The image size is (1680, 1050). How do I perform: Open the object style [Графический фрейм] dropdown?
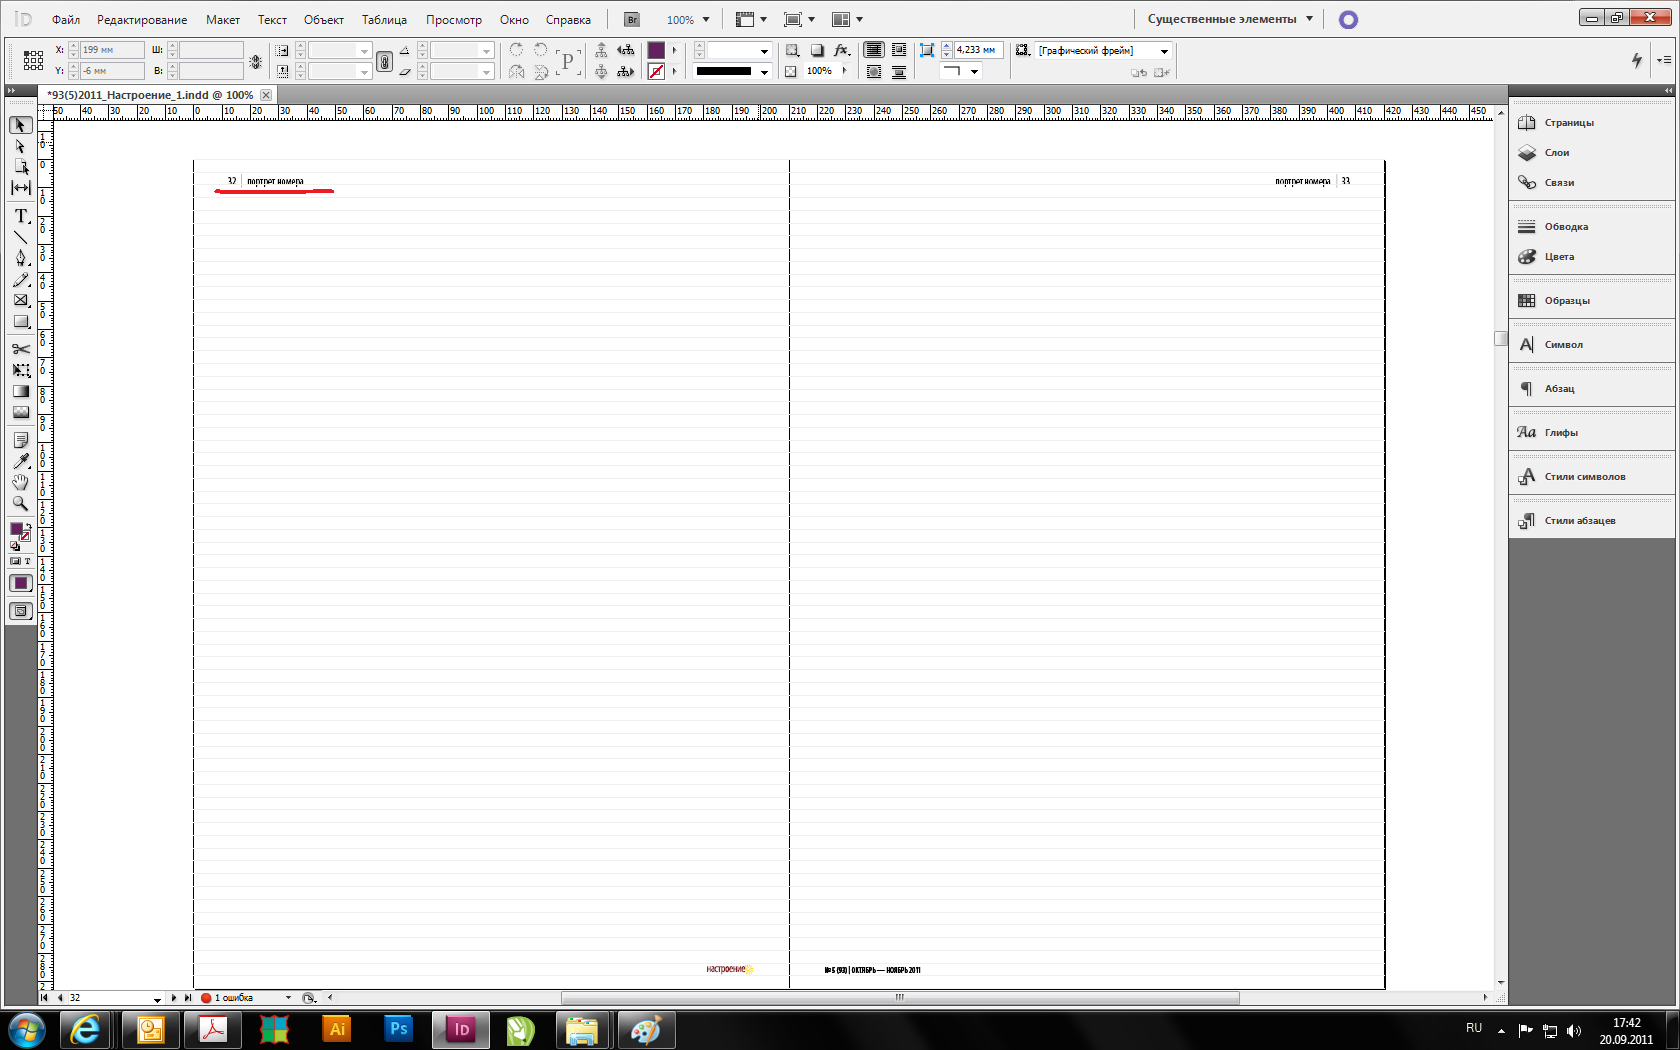[x=1164, y=51]
